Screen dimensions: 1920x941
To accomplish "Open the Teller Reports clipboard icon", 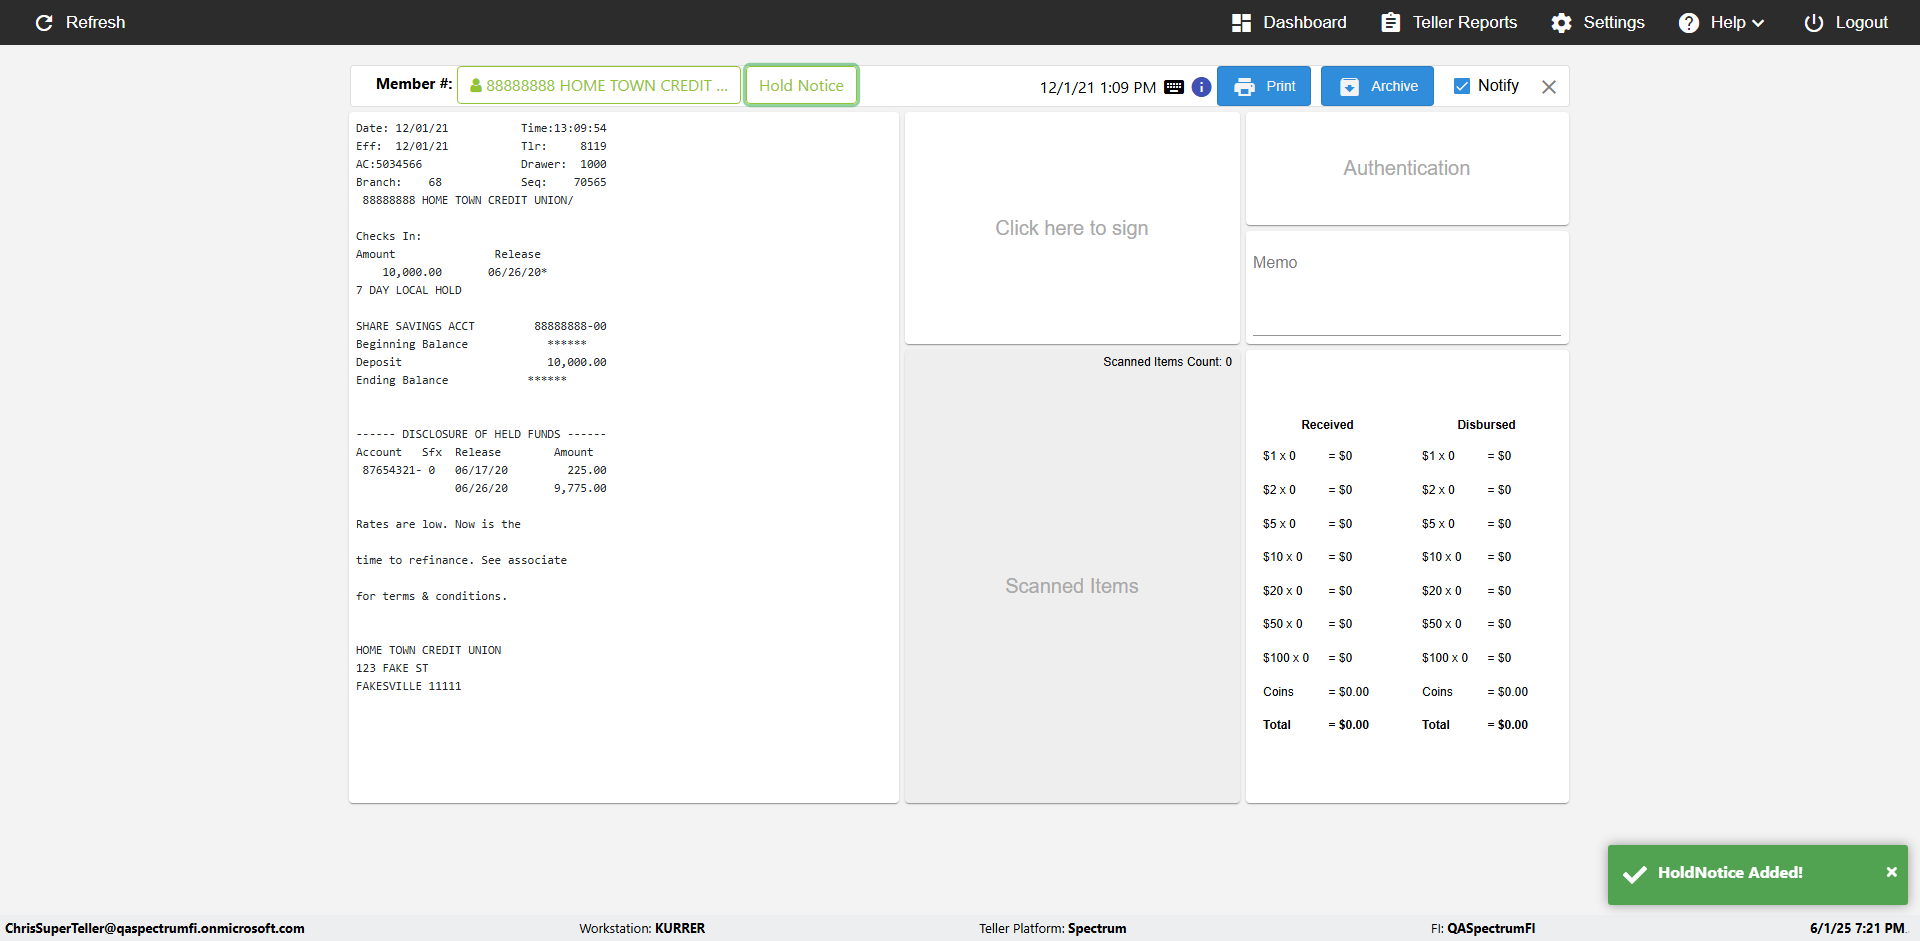I will click(x=1390, y=23).
